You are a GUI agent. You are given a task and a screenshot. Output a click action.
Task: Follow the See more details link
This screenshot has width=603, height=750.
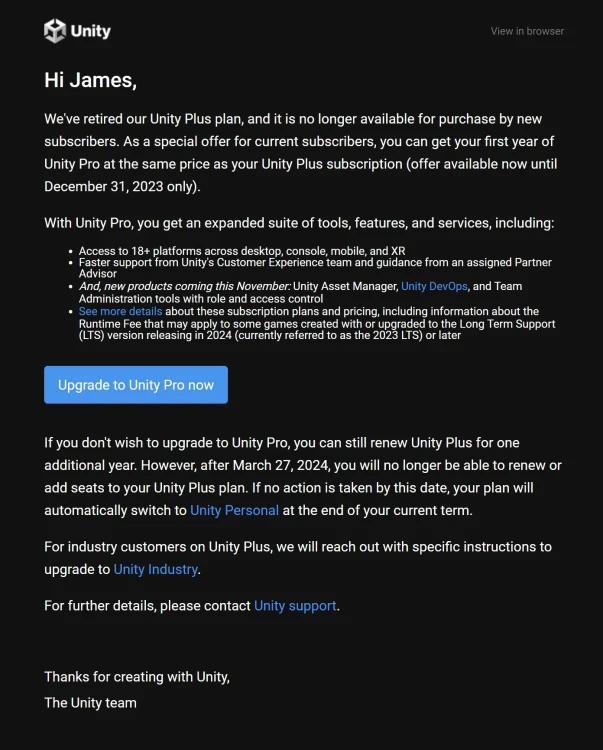[121, 311]
